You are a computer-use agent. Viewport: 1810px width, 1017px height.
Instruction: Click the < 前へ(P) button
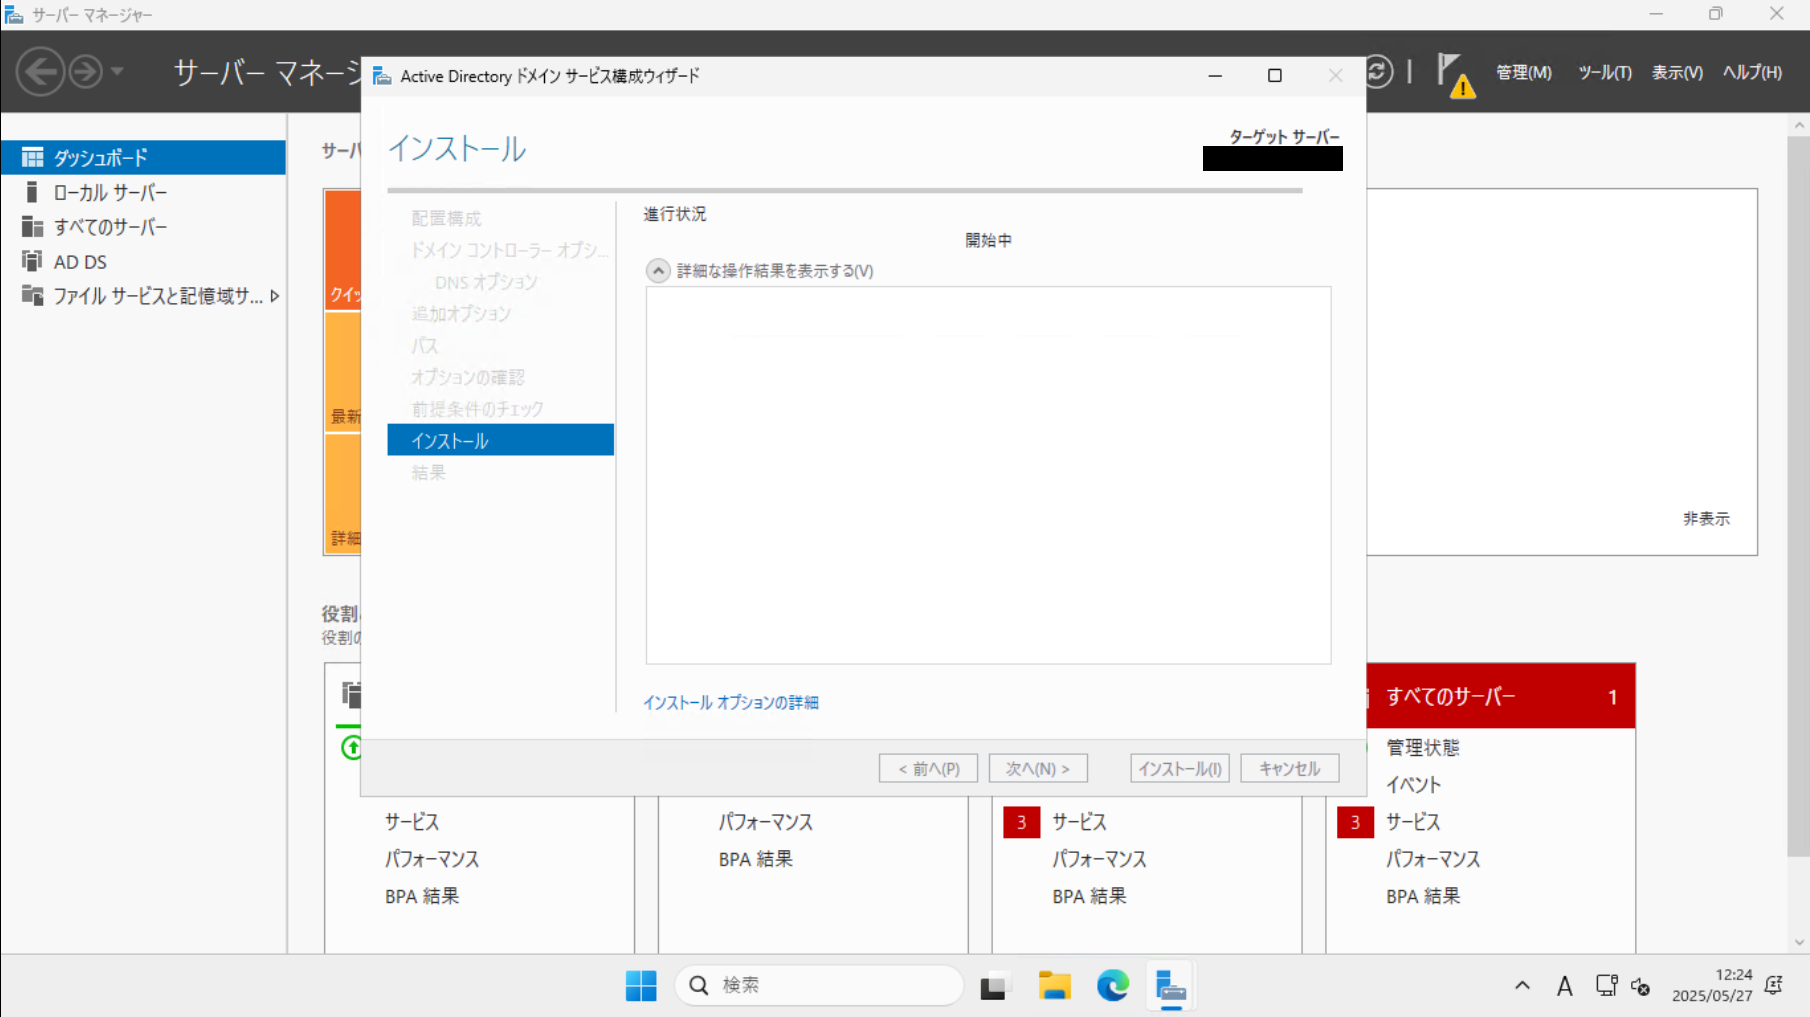click(x=928, y=768)
